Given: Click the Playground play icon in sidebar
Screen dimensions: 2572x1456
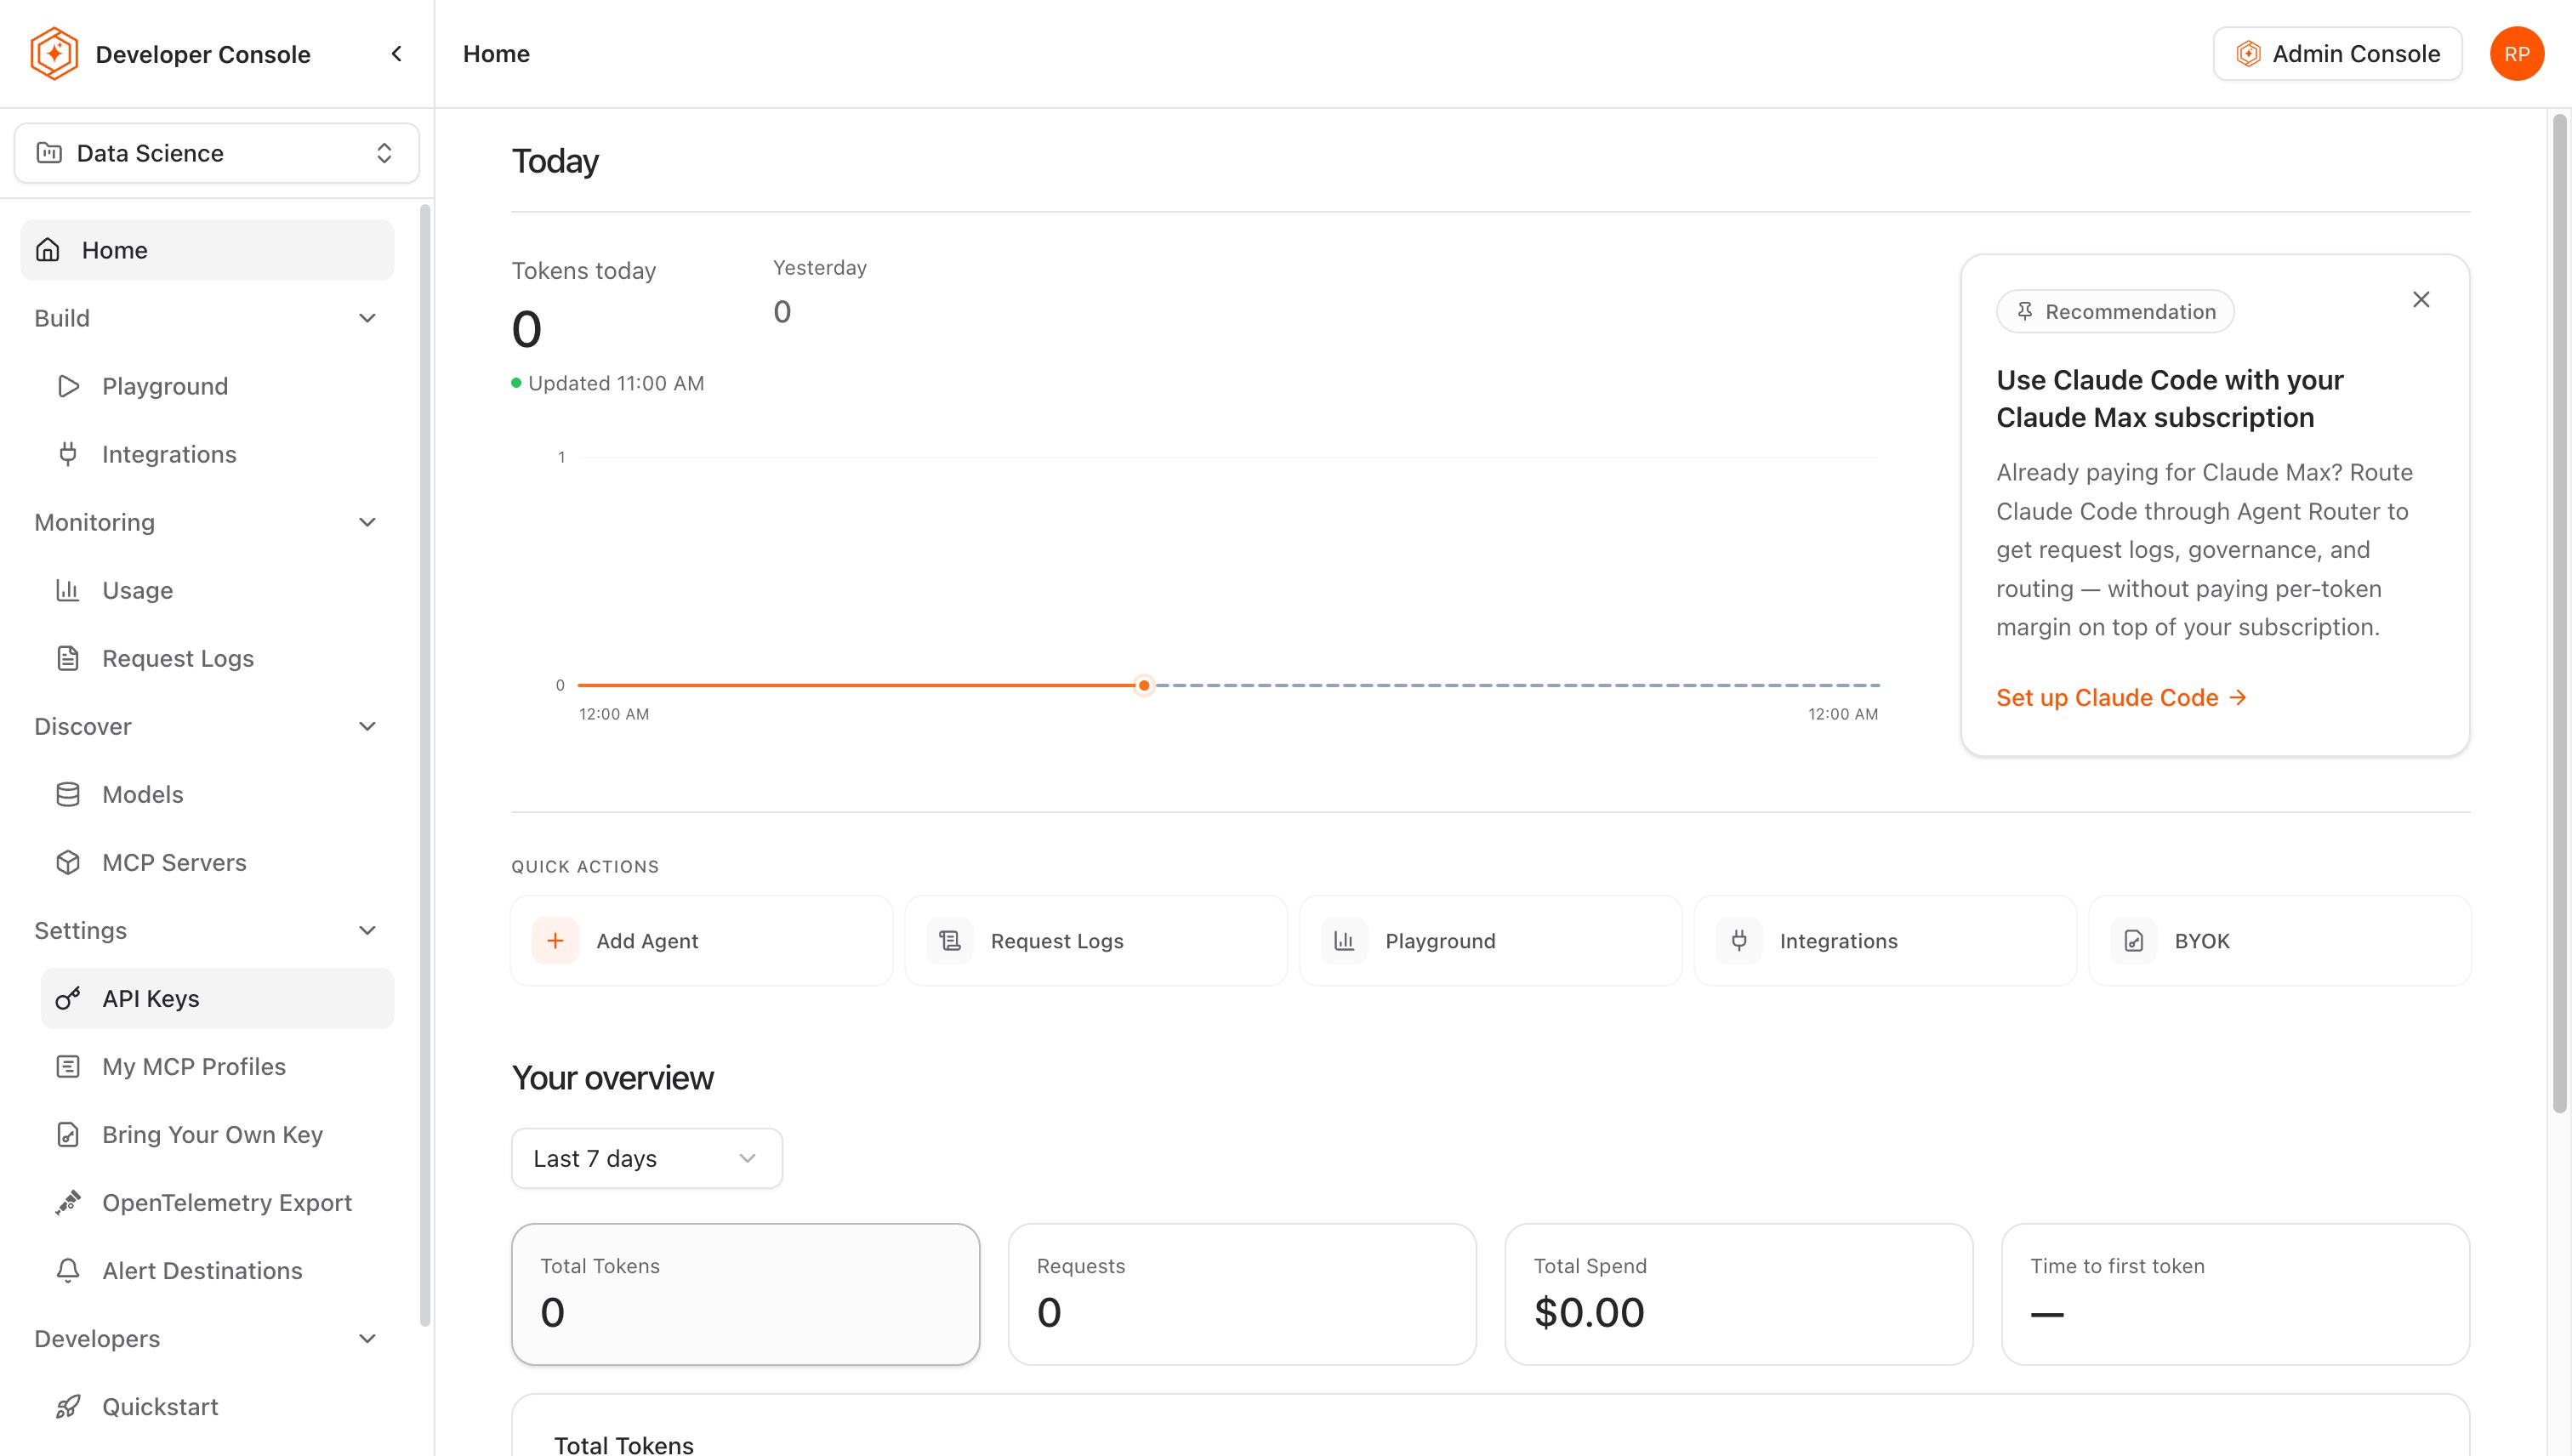Looking at the screenshot, I should coord(68,386).
